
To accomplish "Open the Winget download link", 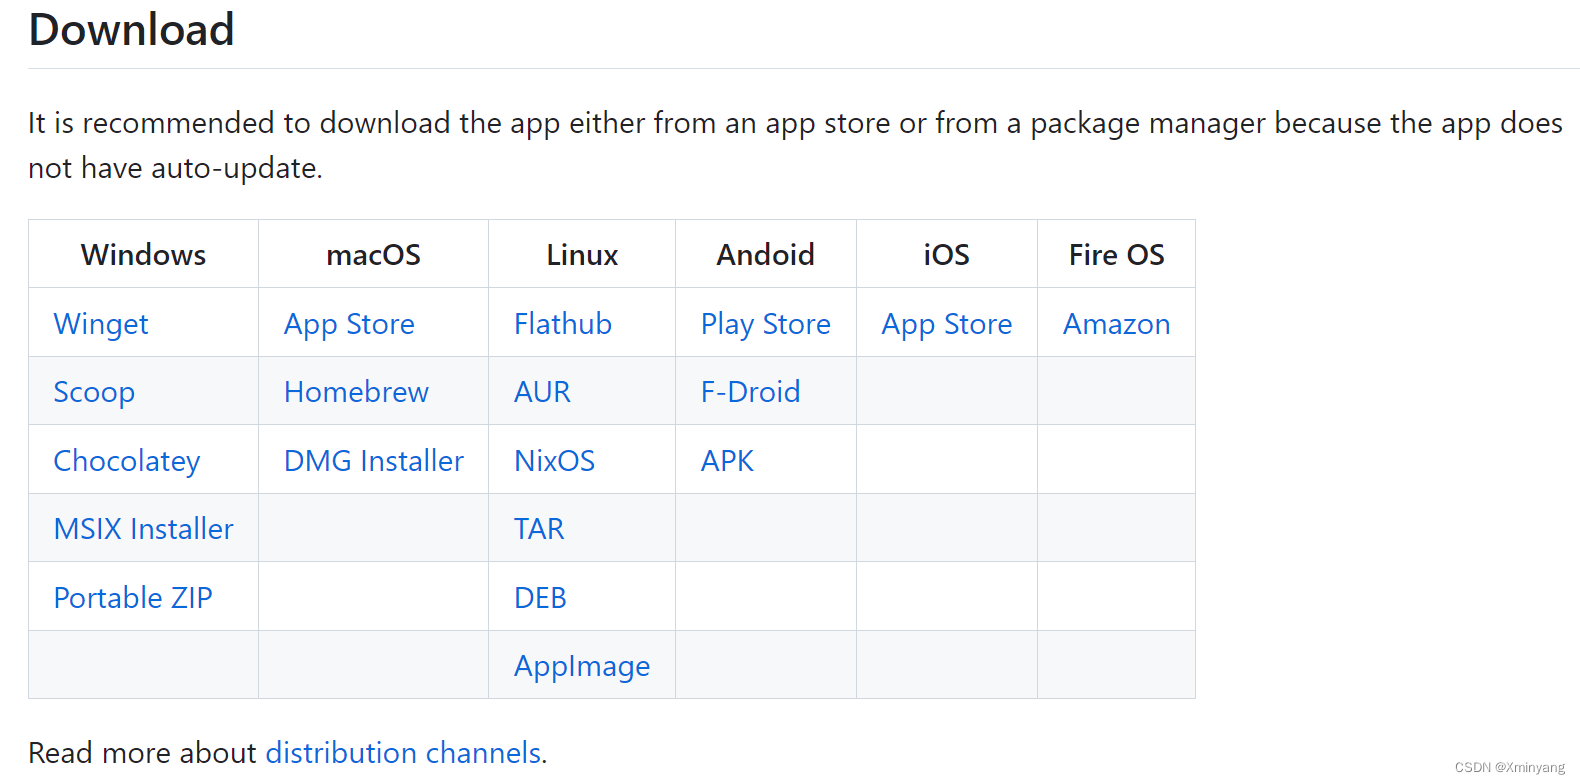I will tap(101, 324).
